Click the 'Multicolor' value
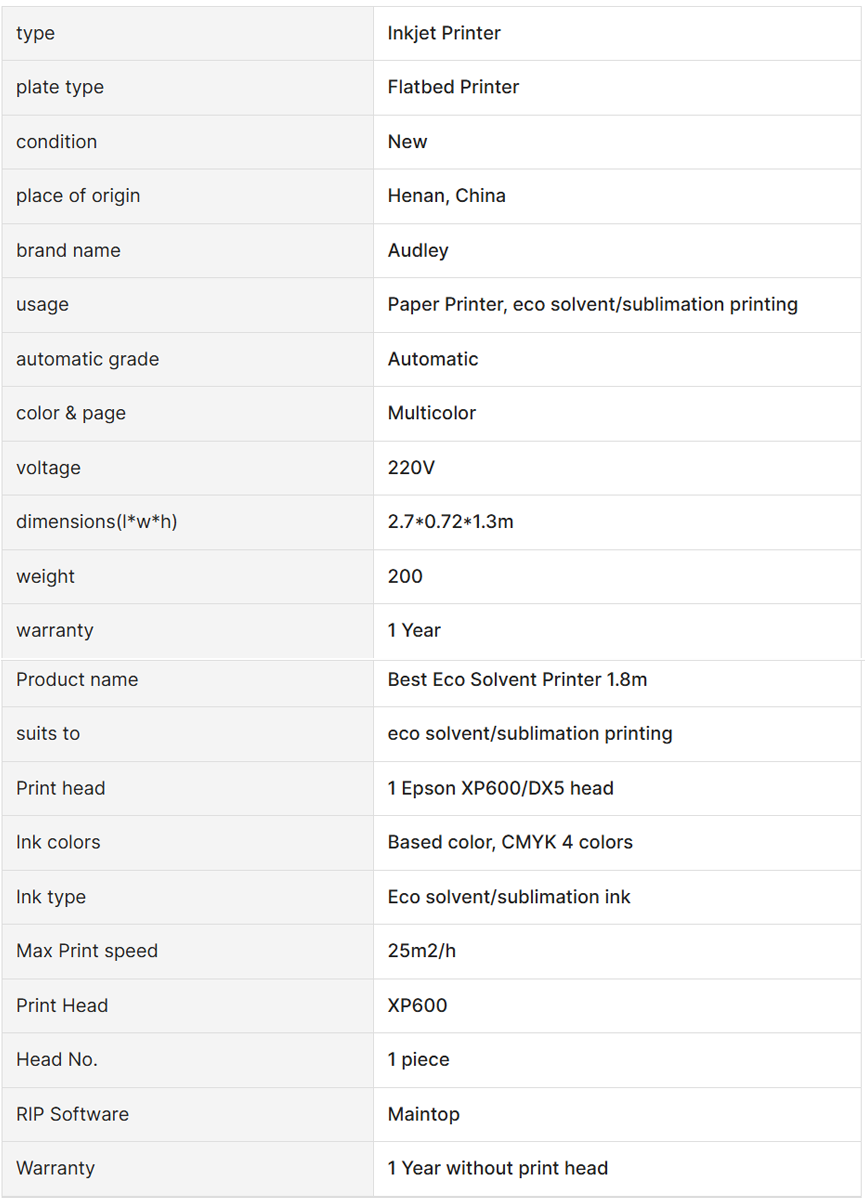866x1200 pixels. [432, 413]
